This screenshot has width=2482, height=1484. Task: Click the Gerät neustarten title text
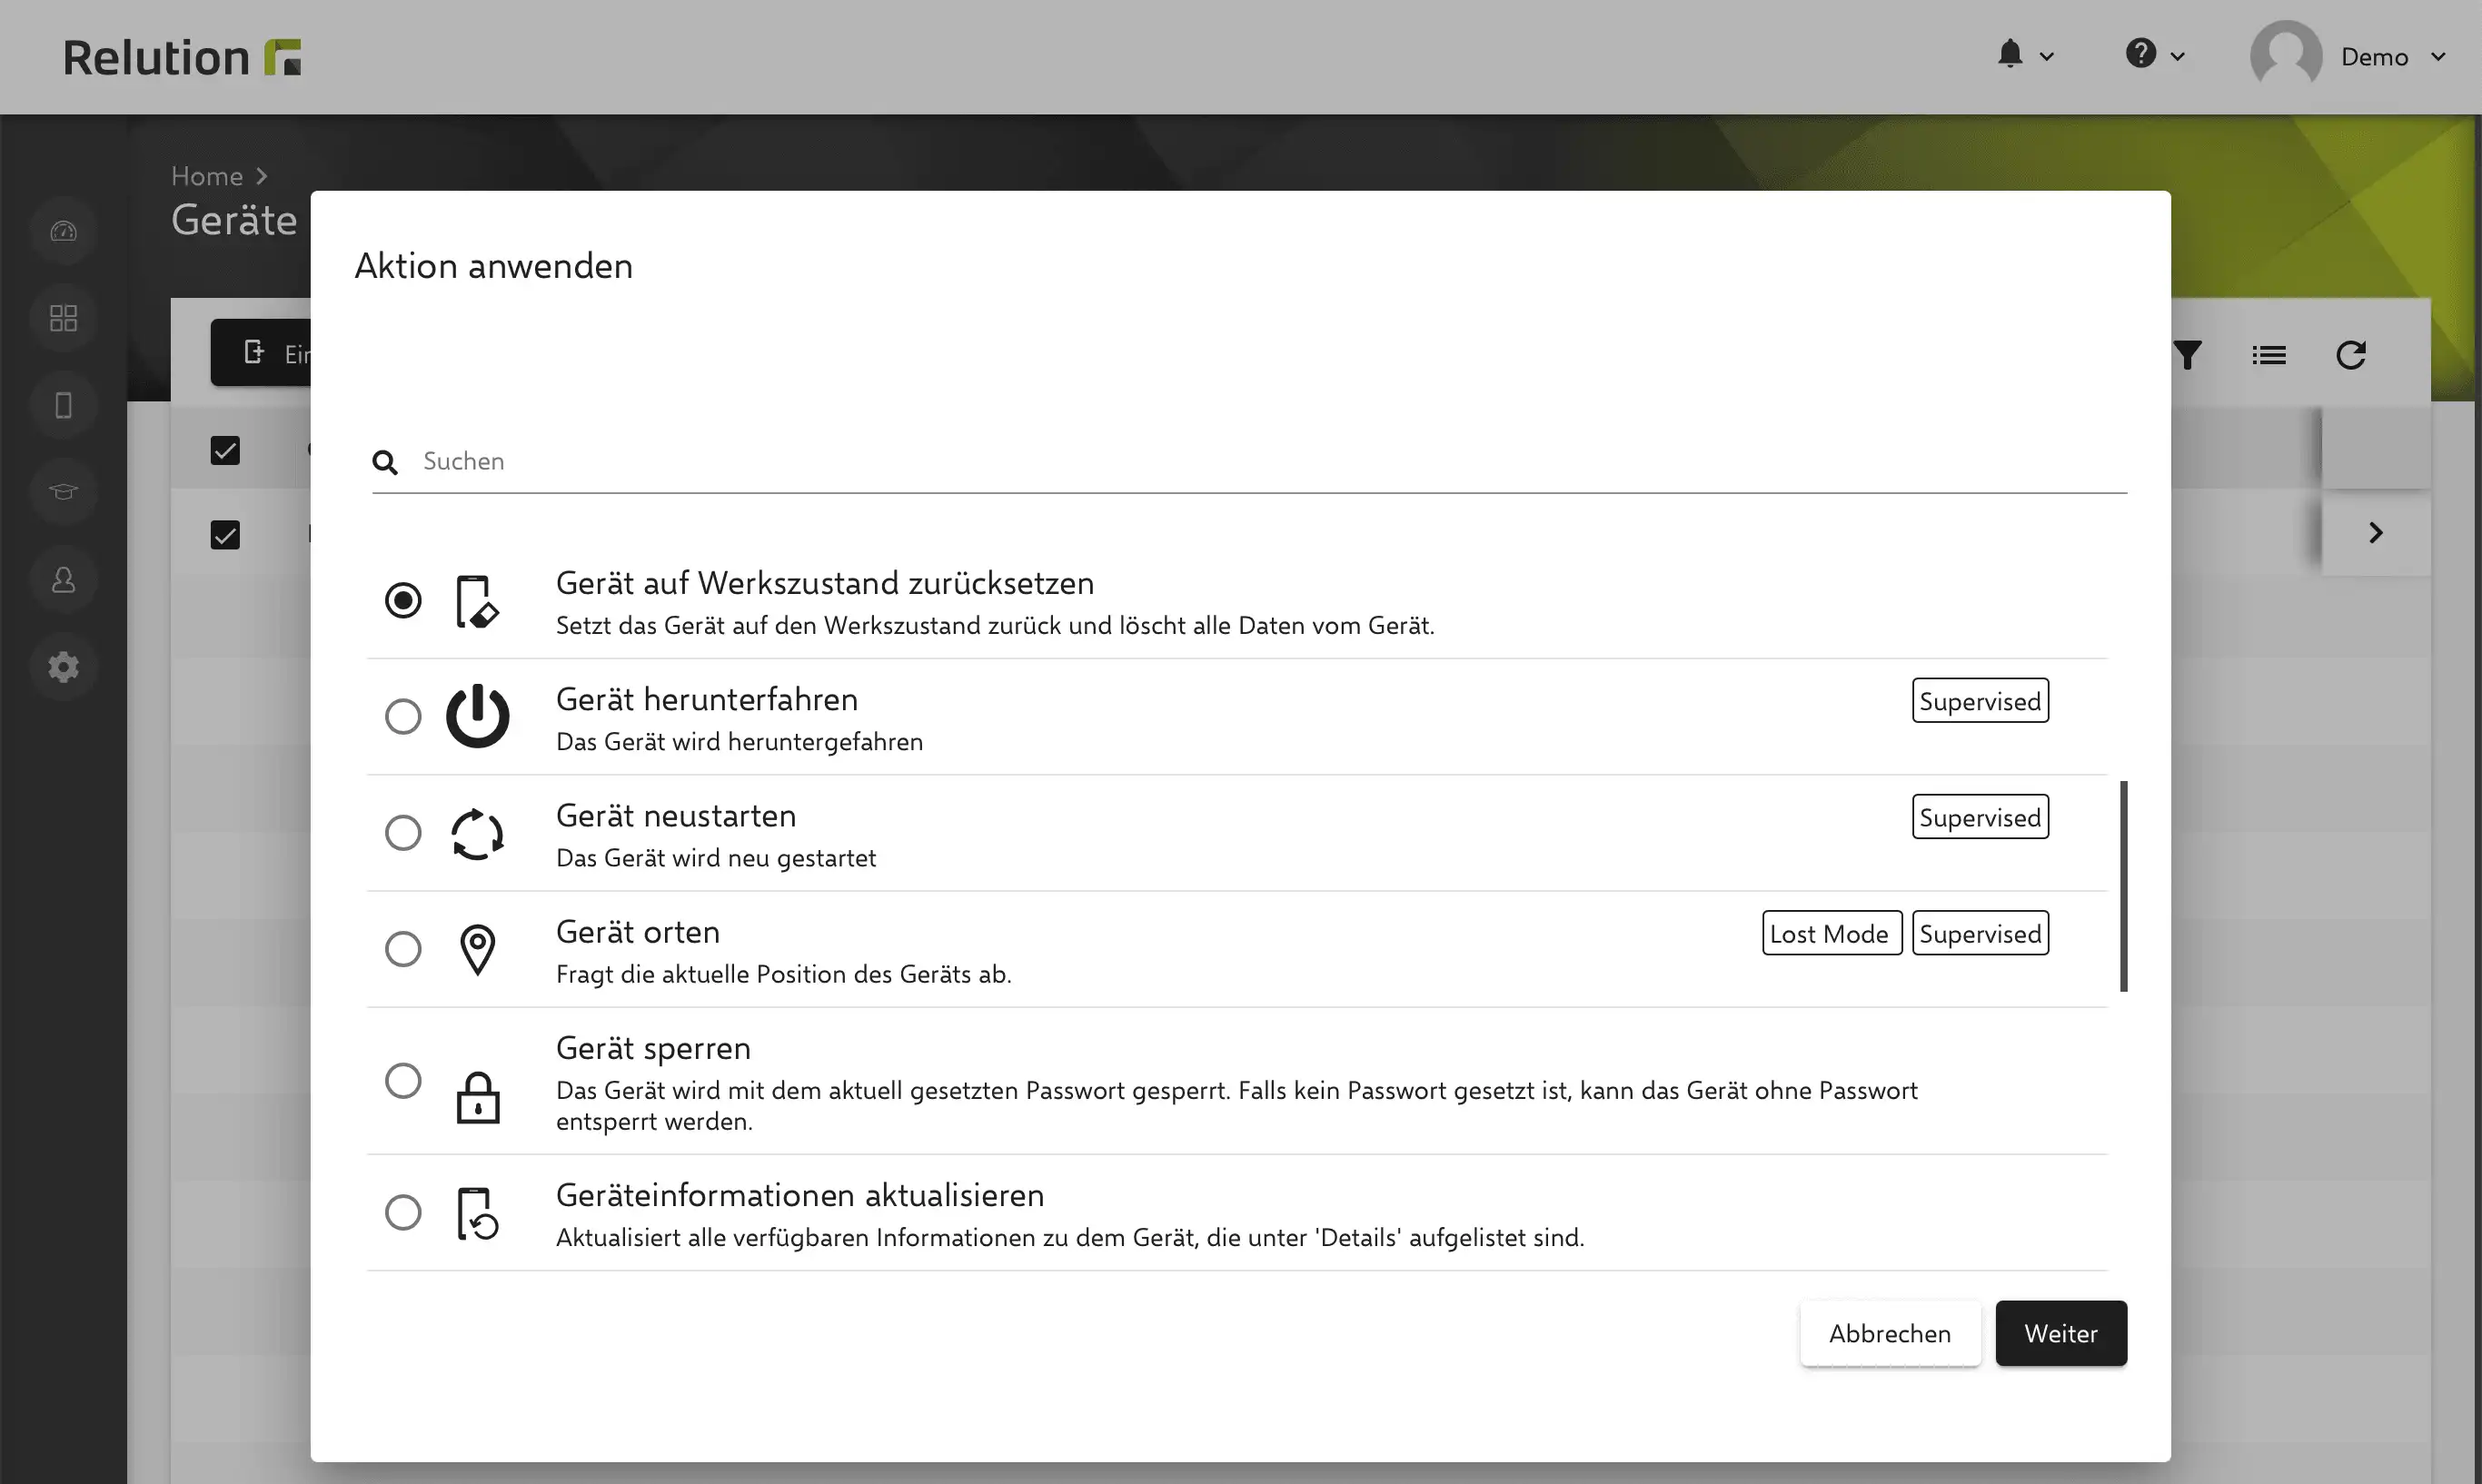coord(676,815)
